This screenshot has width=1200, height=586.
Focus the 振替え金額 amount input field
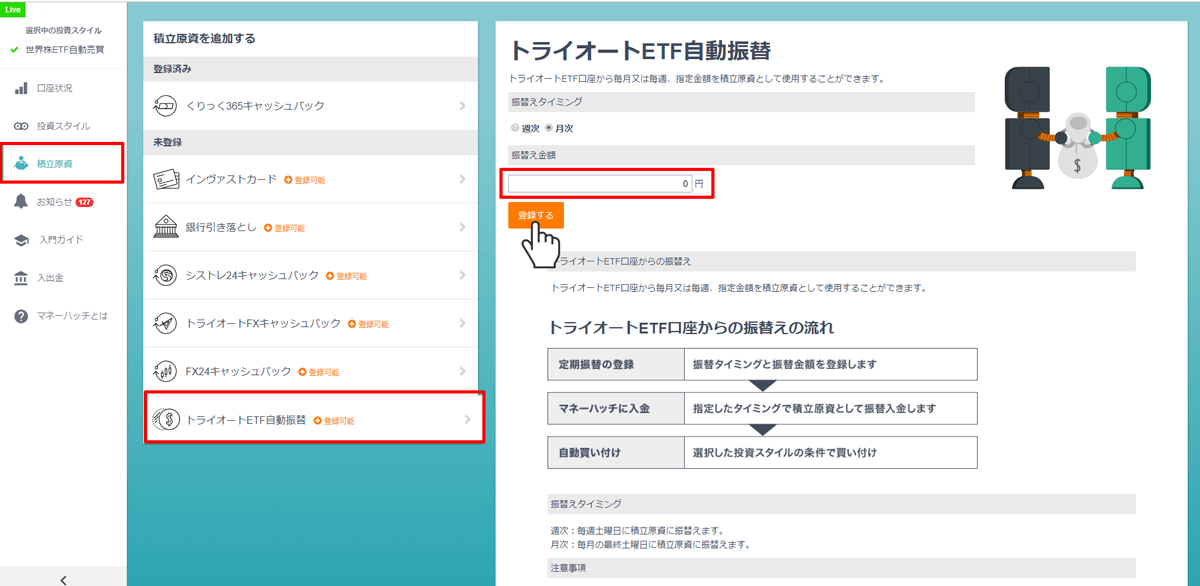pyautogui.click(x=600, y=184)
